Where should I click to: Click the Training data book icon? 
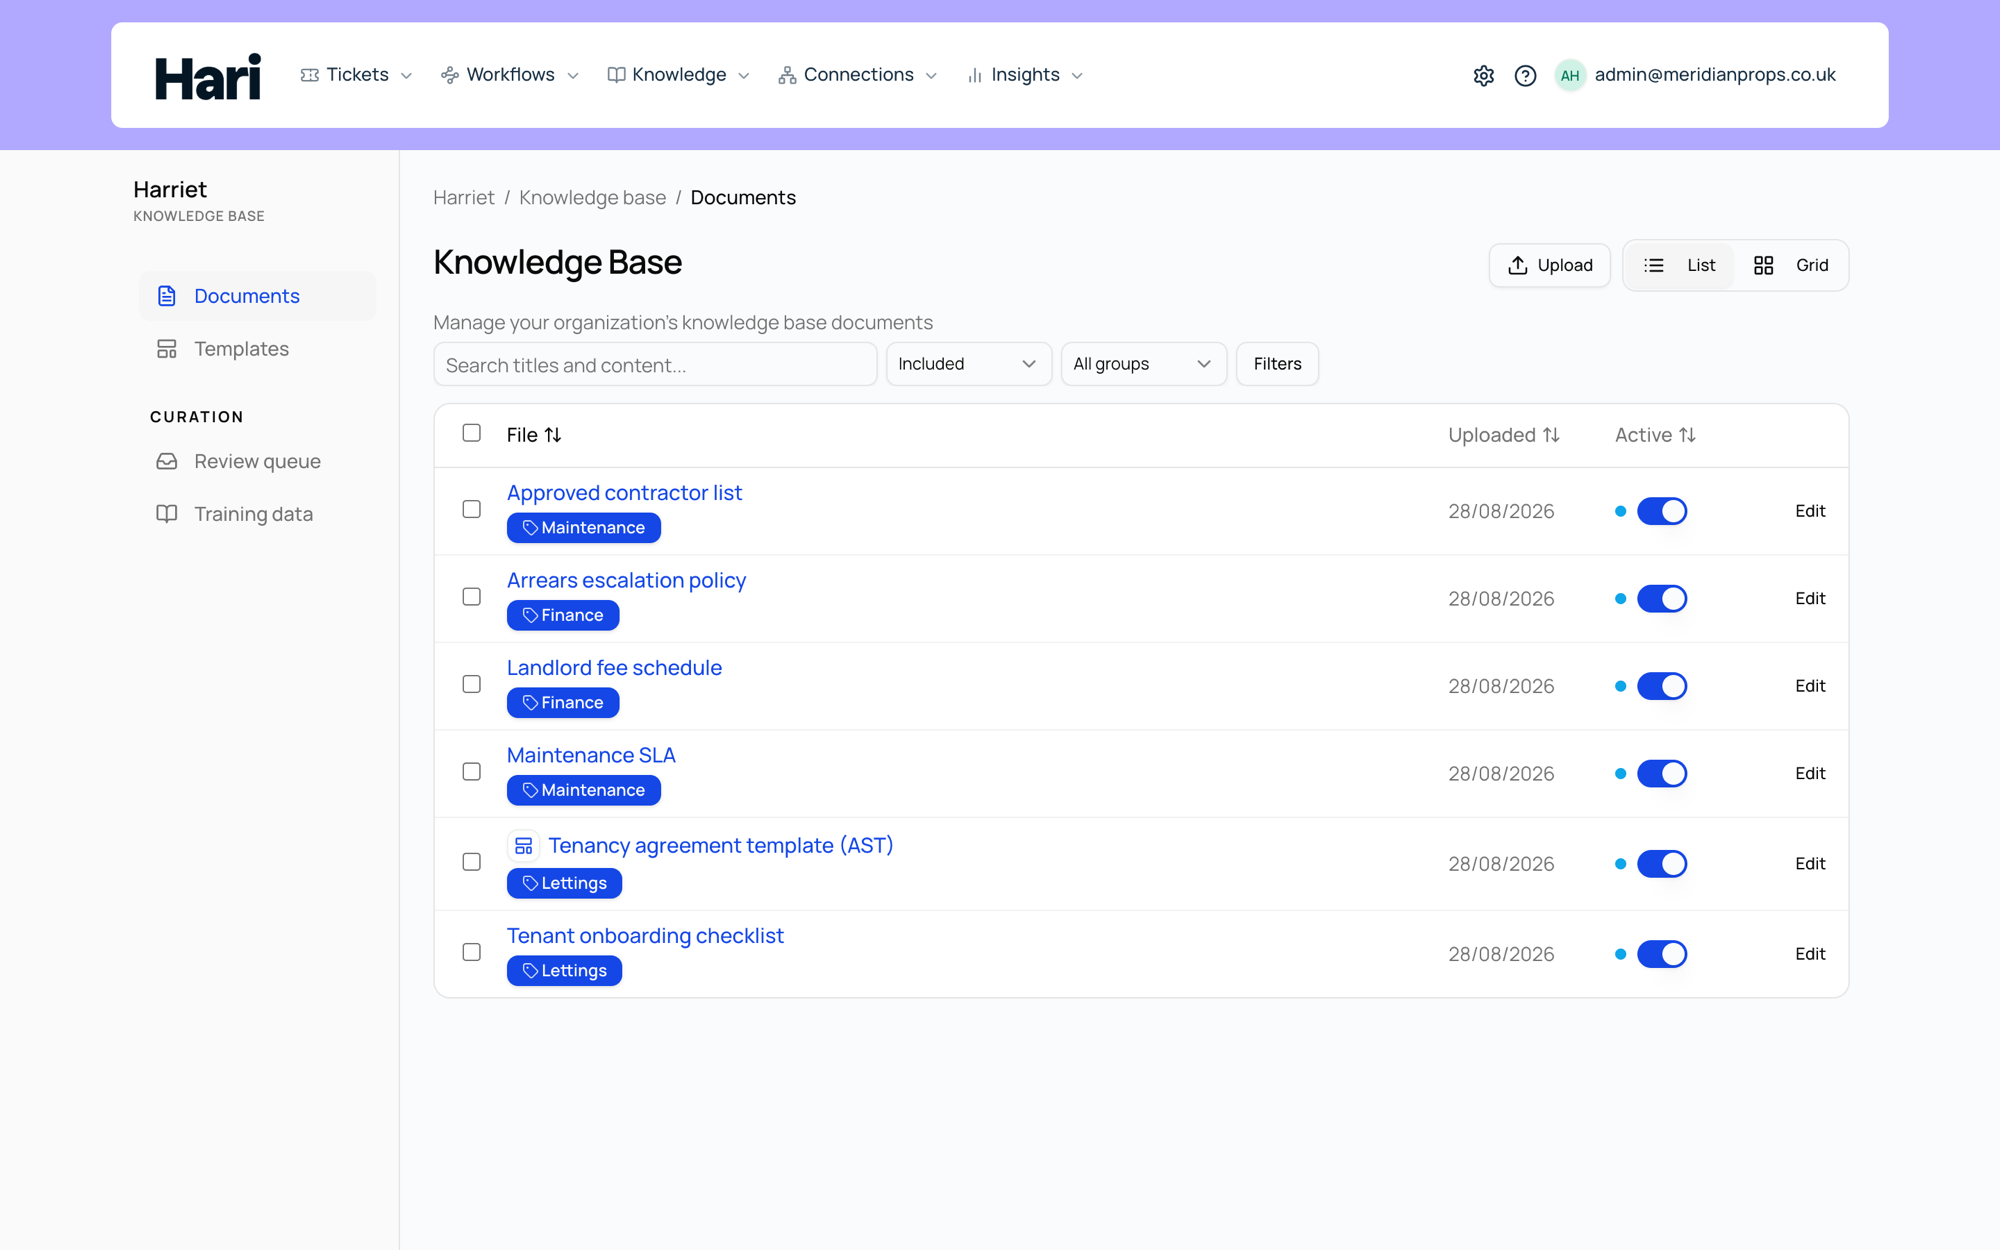point(167,514)
